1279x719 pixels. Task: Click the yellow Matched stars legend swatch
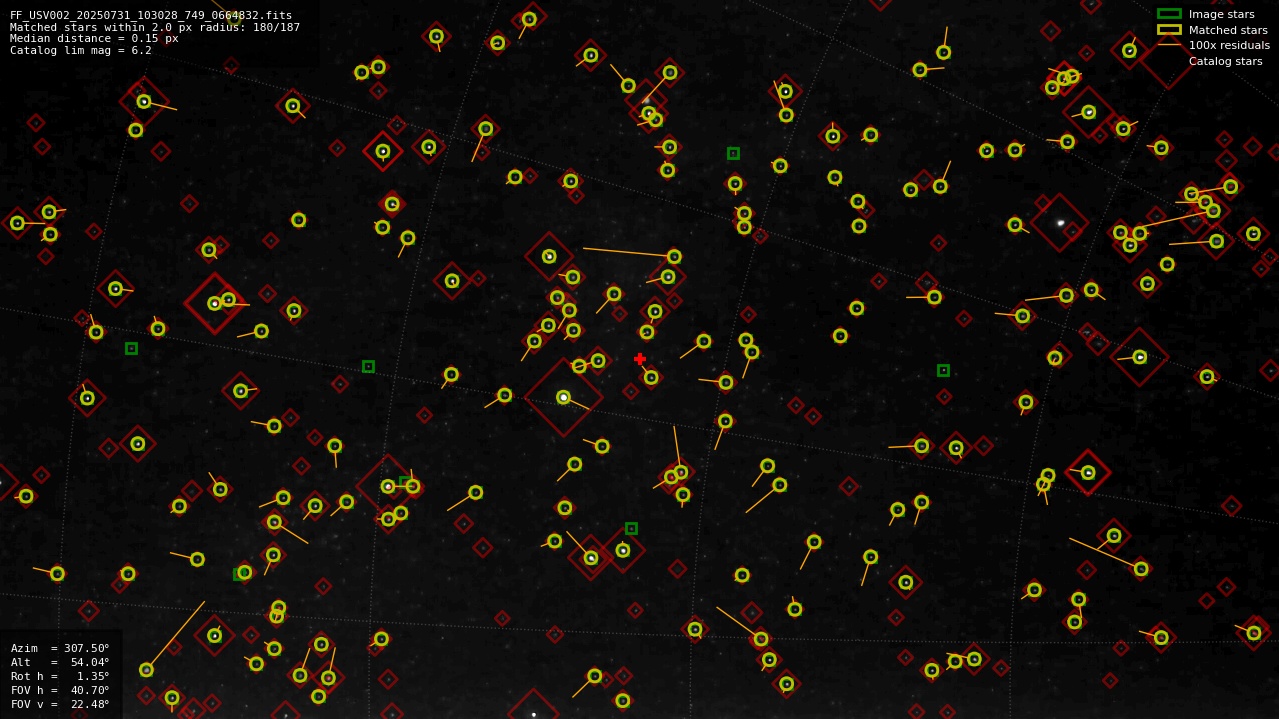[x=1169, y=30]
